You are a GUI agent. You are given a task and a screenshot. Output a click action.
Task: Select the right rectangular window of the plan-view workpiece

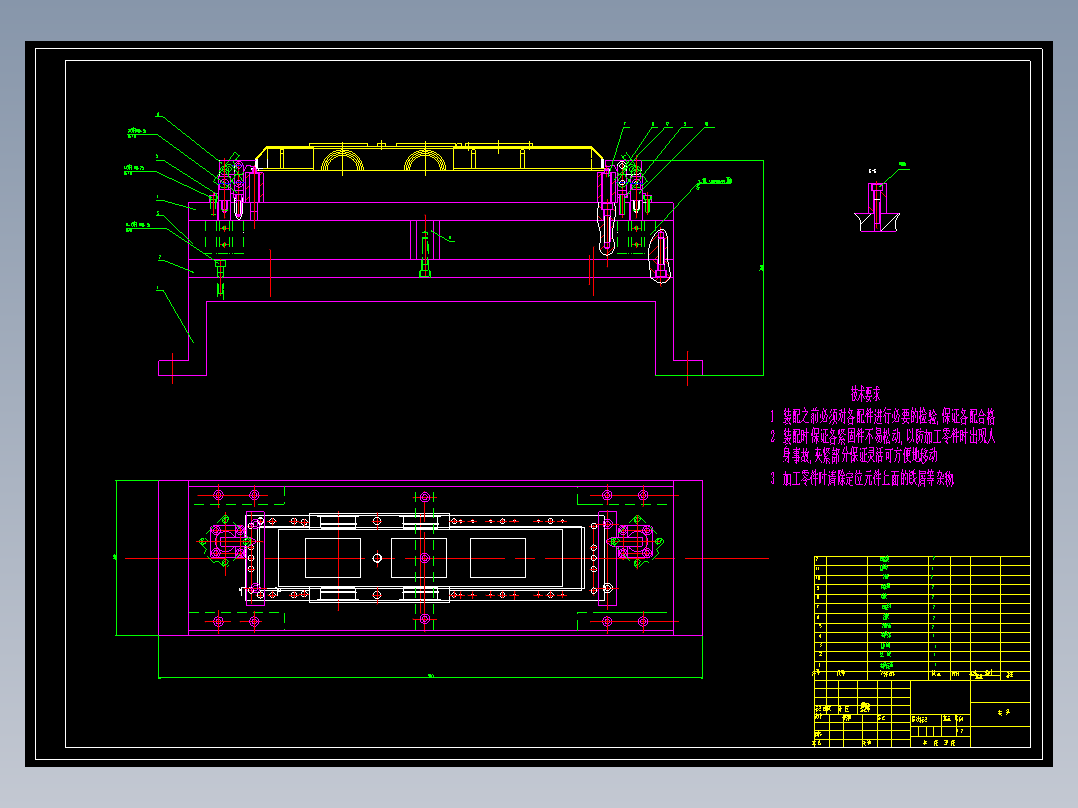coord(498,558)
